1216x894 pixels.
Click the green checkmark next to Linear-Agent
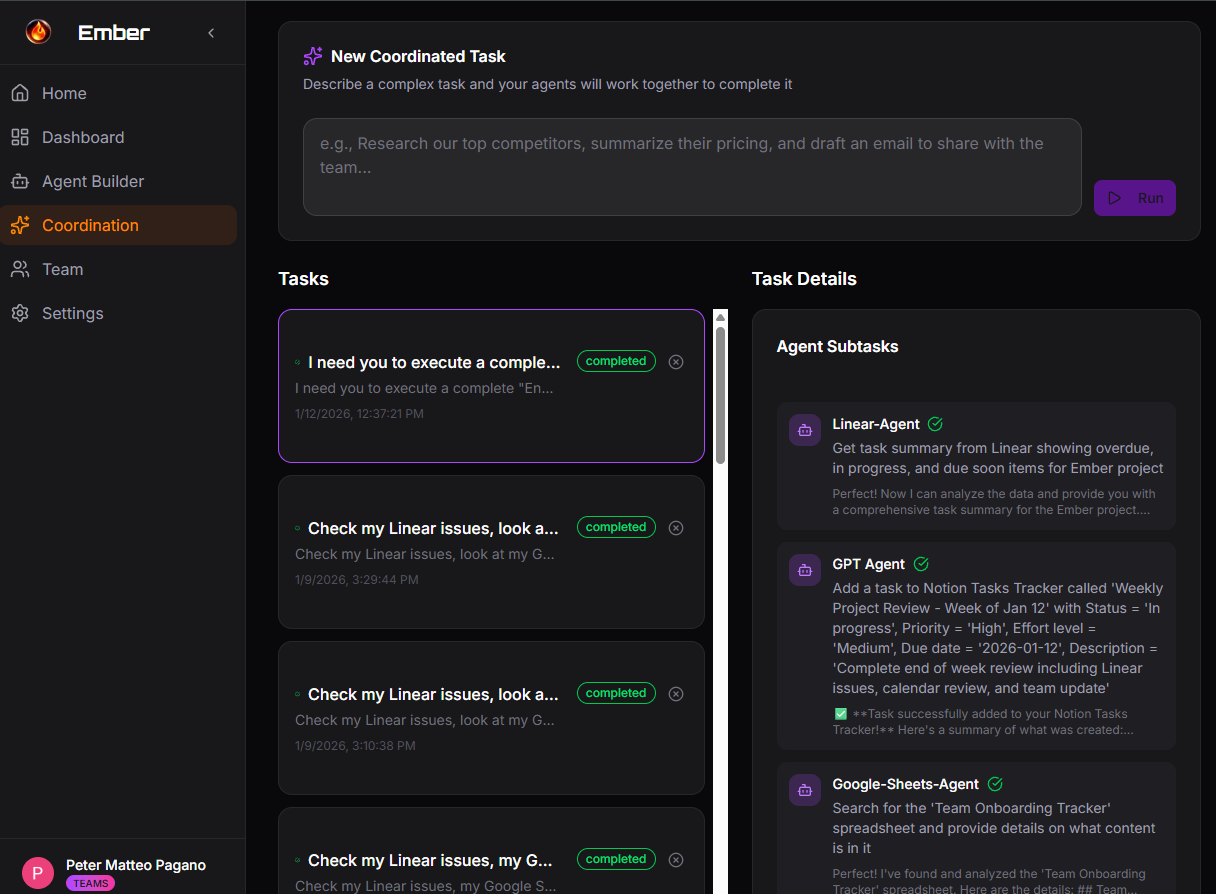click(935, 424)
